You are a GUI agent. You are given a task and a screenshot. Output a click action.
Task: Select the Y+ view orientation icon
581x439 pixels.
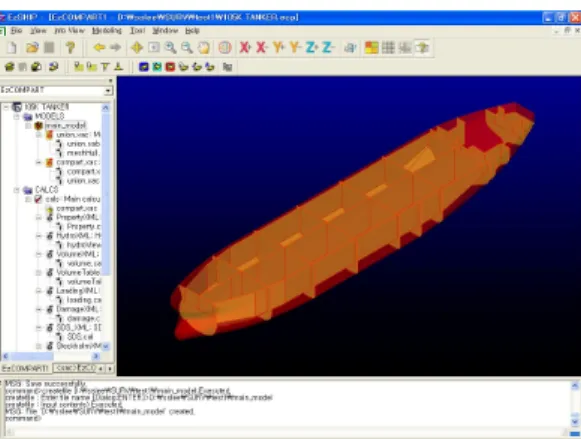coord(279,47)
